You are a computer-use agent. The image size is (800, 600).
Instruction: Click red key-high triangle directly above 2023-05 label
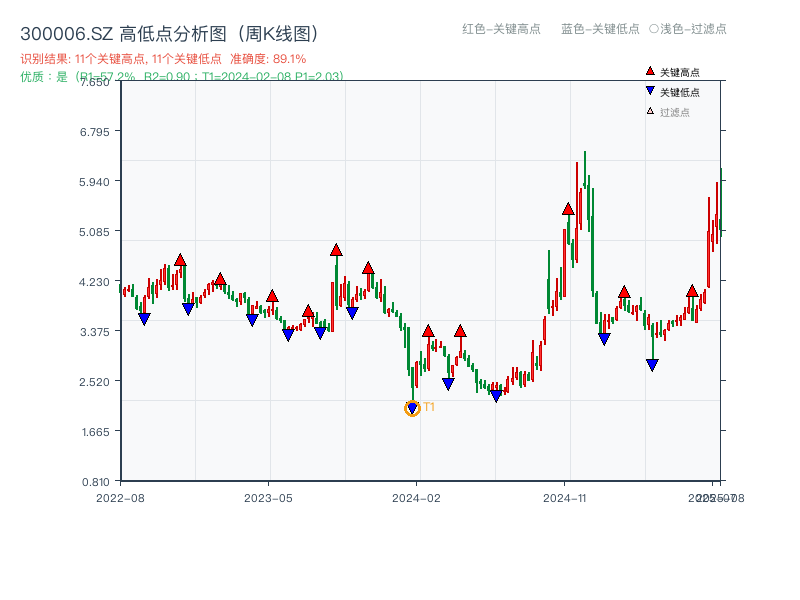pos(272,296)
